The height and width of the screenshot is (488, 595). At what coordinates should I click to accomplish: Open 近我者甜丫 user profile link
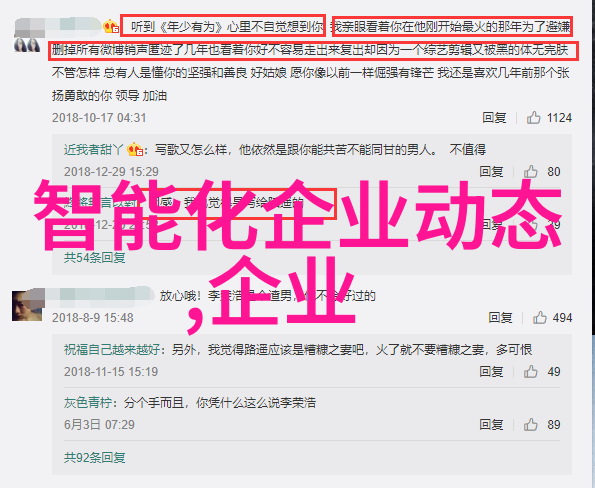[94, 150]
